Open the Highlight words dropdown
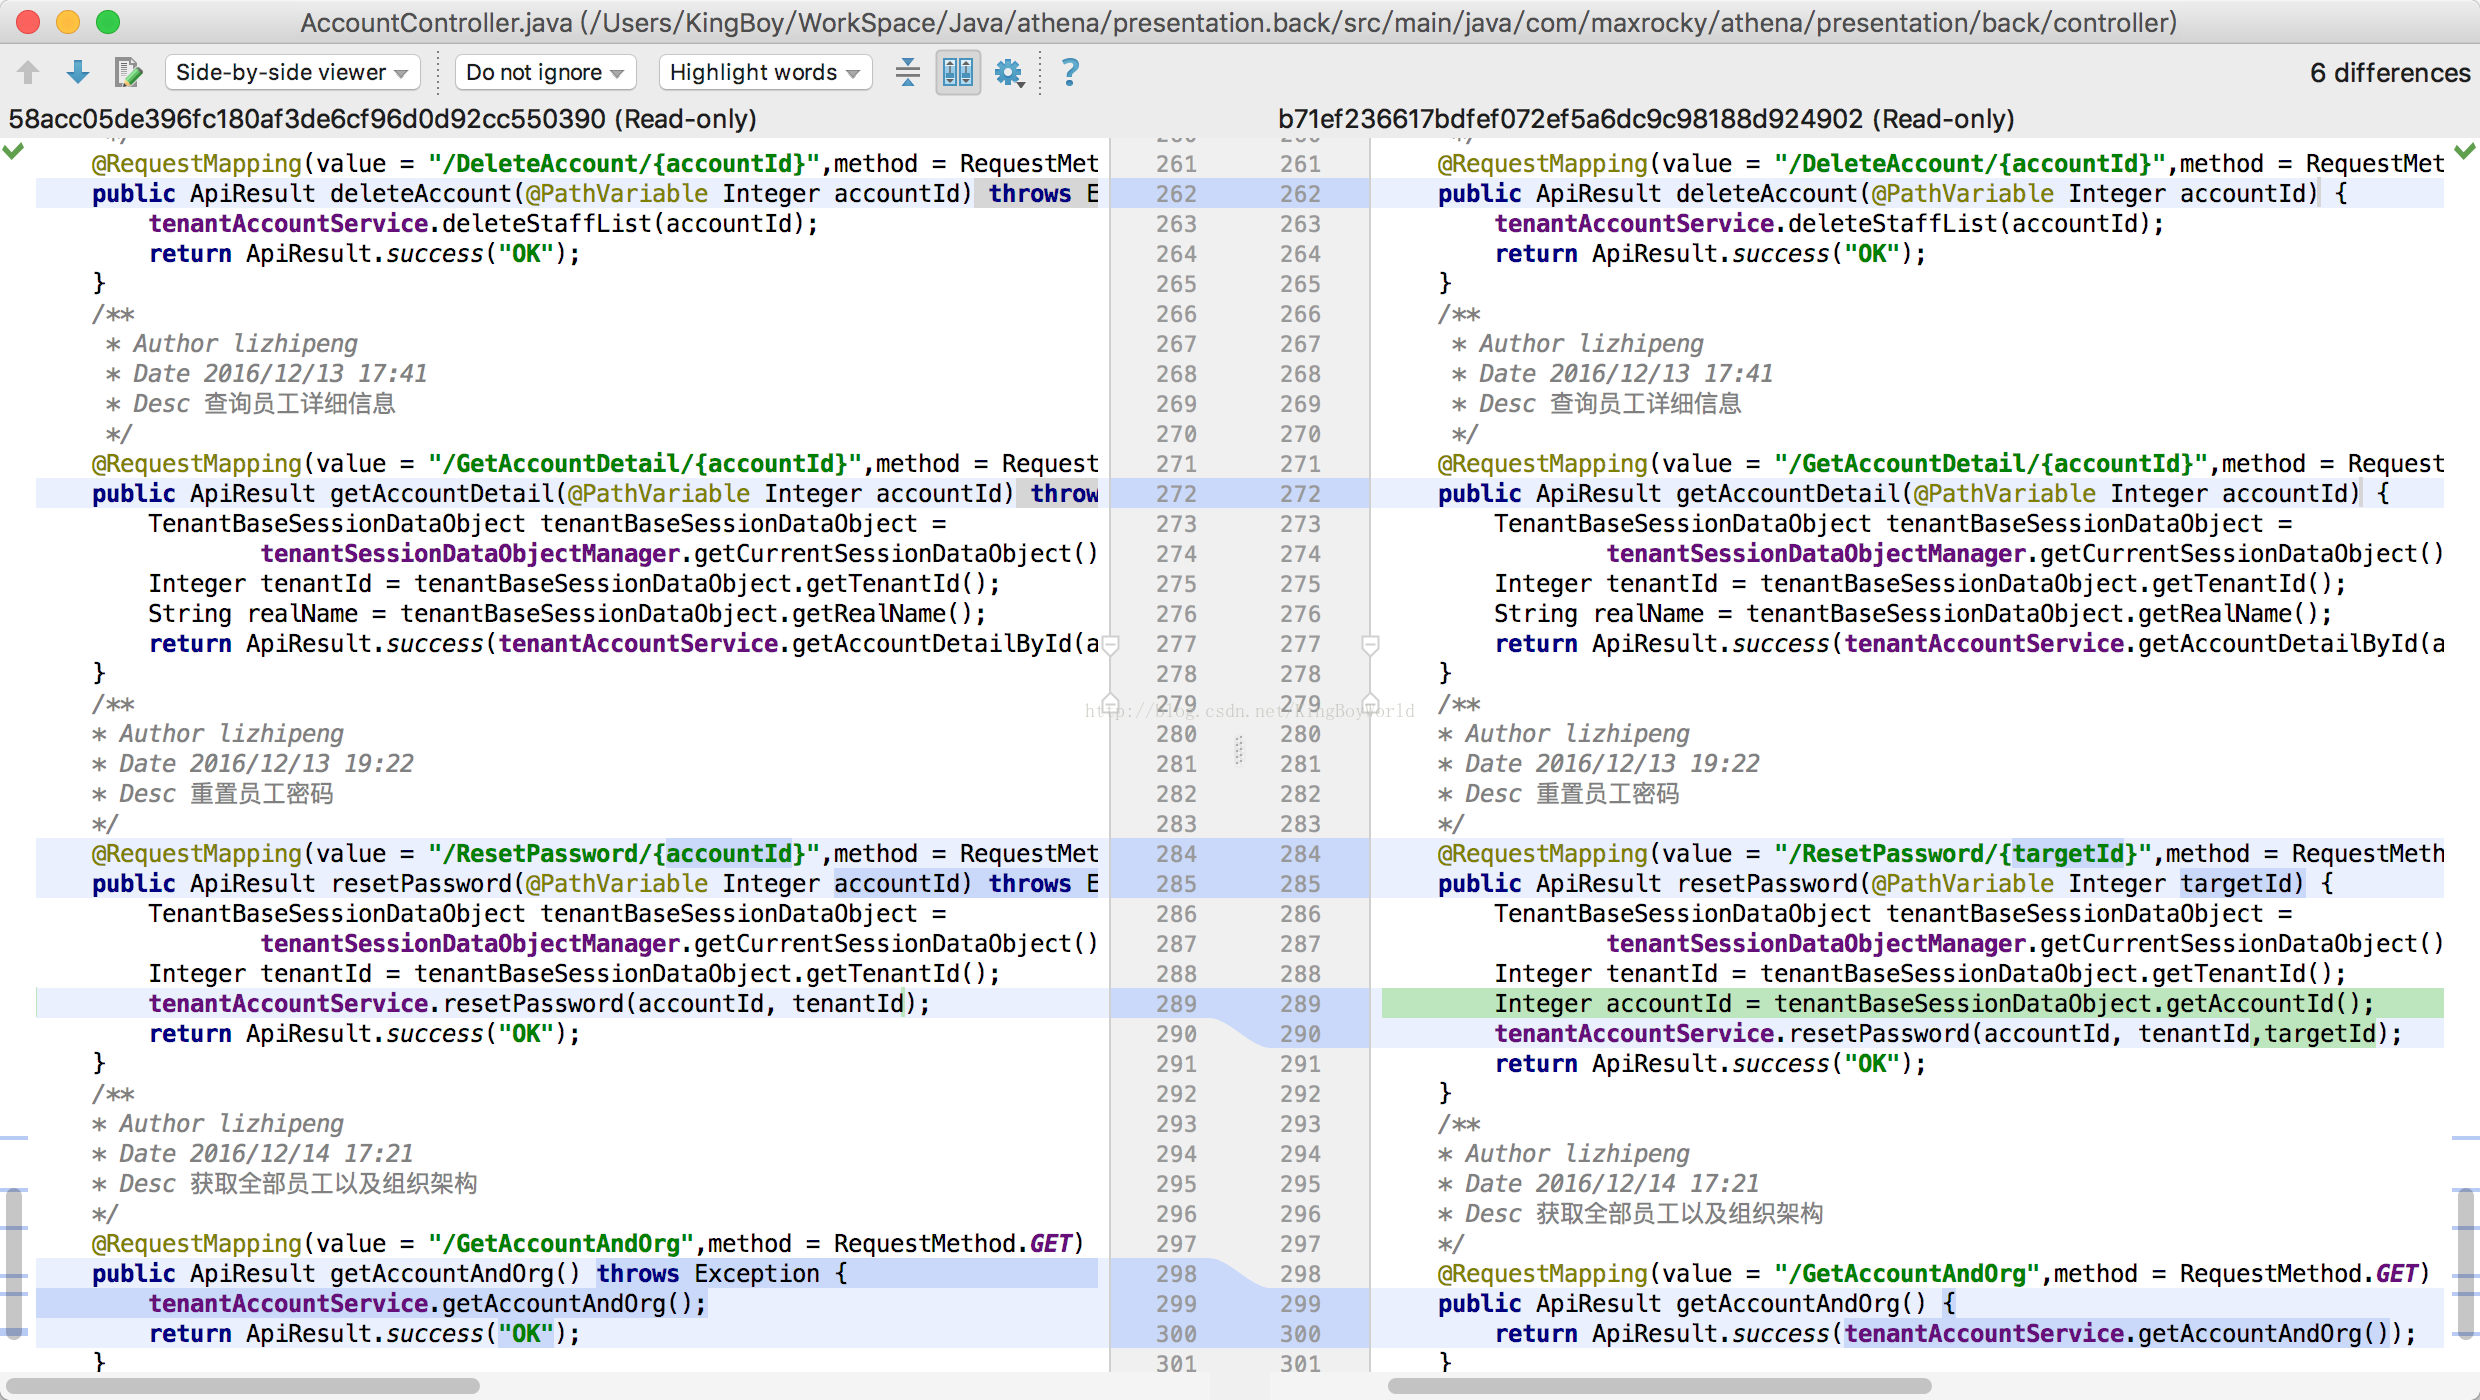The width and height of the screenshot is (2480, 1400). point(765,72)
